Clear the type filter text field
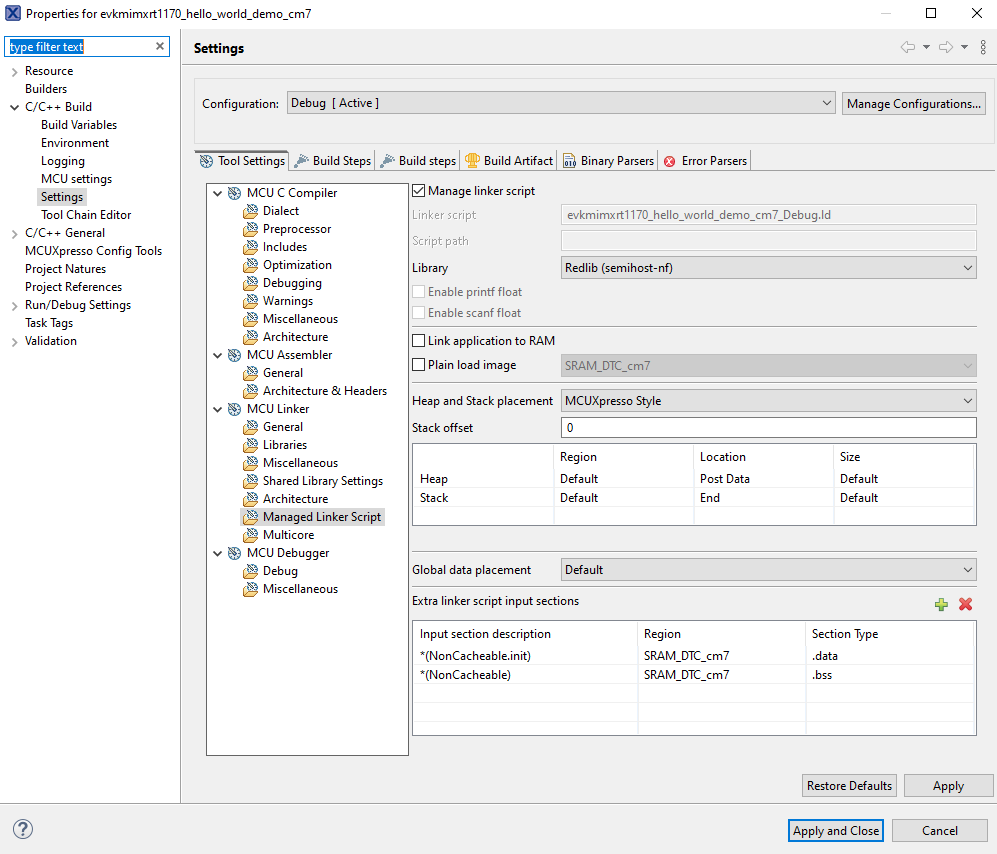This screenshot has height=854, width=997. tap(160, 46)
